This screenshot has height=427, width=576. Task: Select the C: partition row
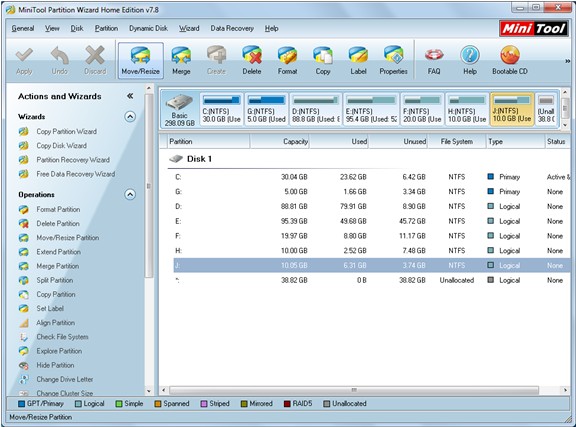click(371, 177)
